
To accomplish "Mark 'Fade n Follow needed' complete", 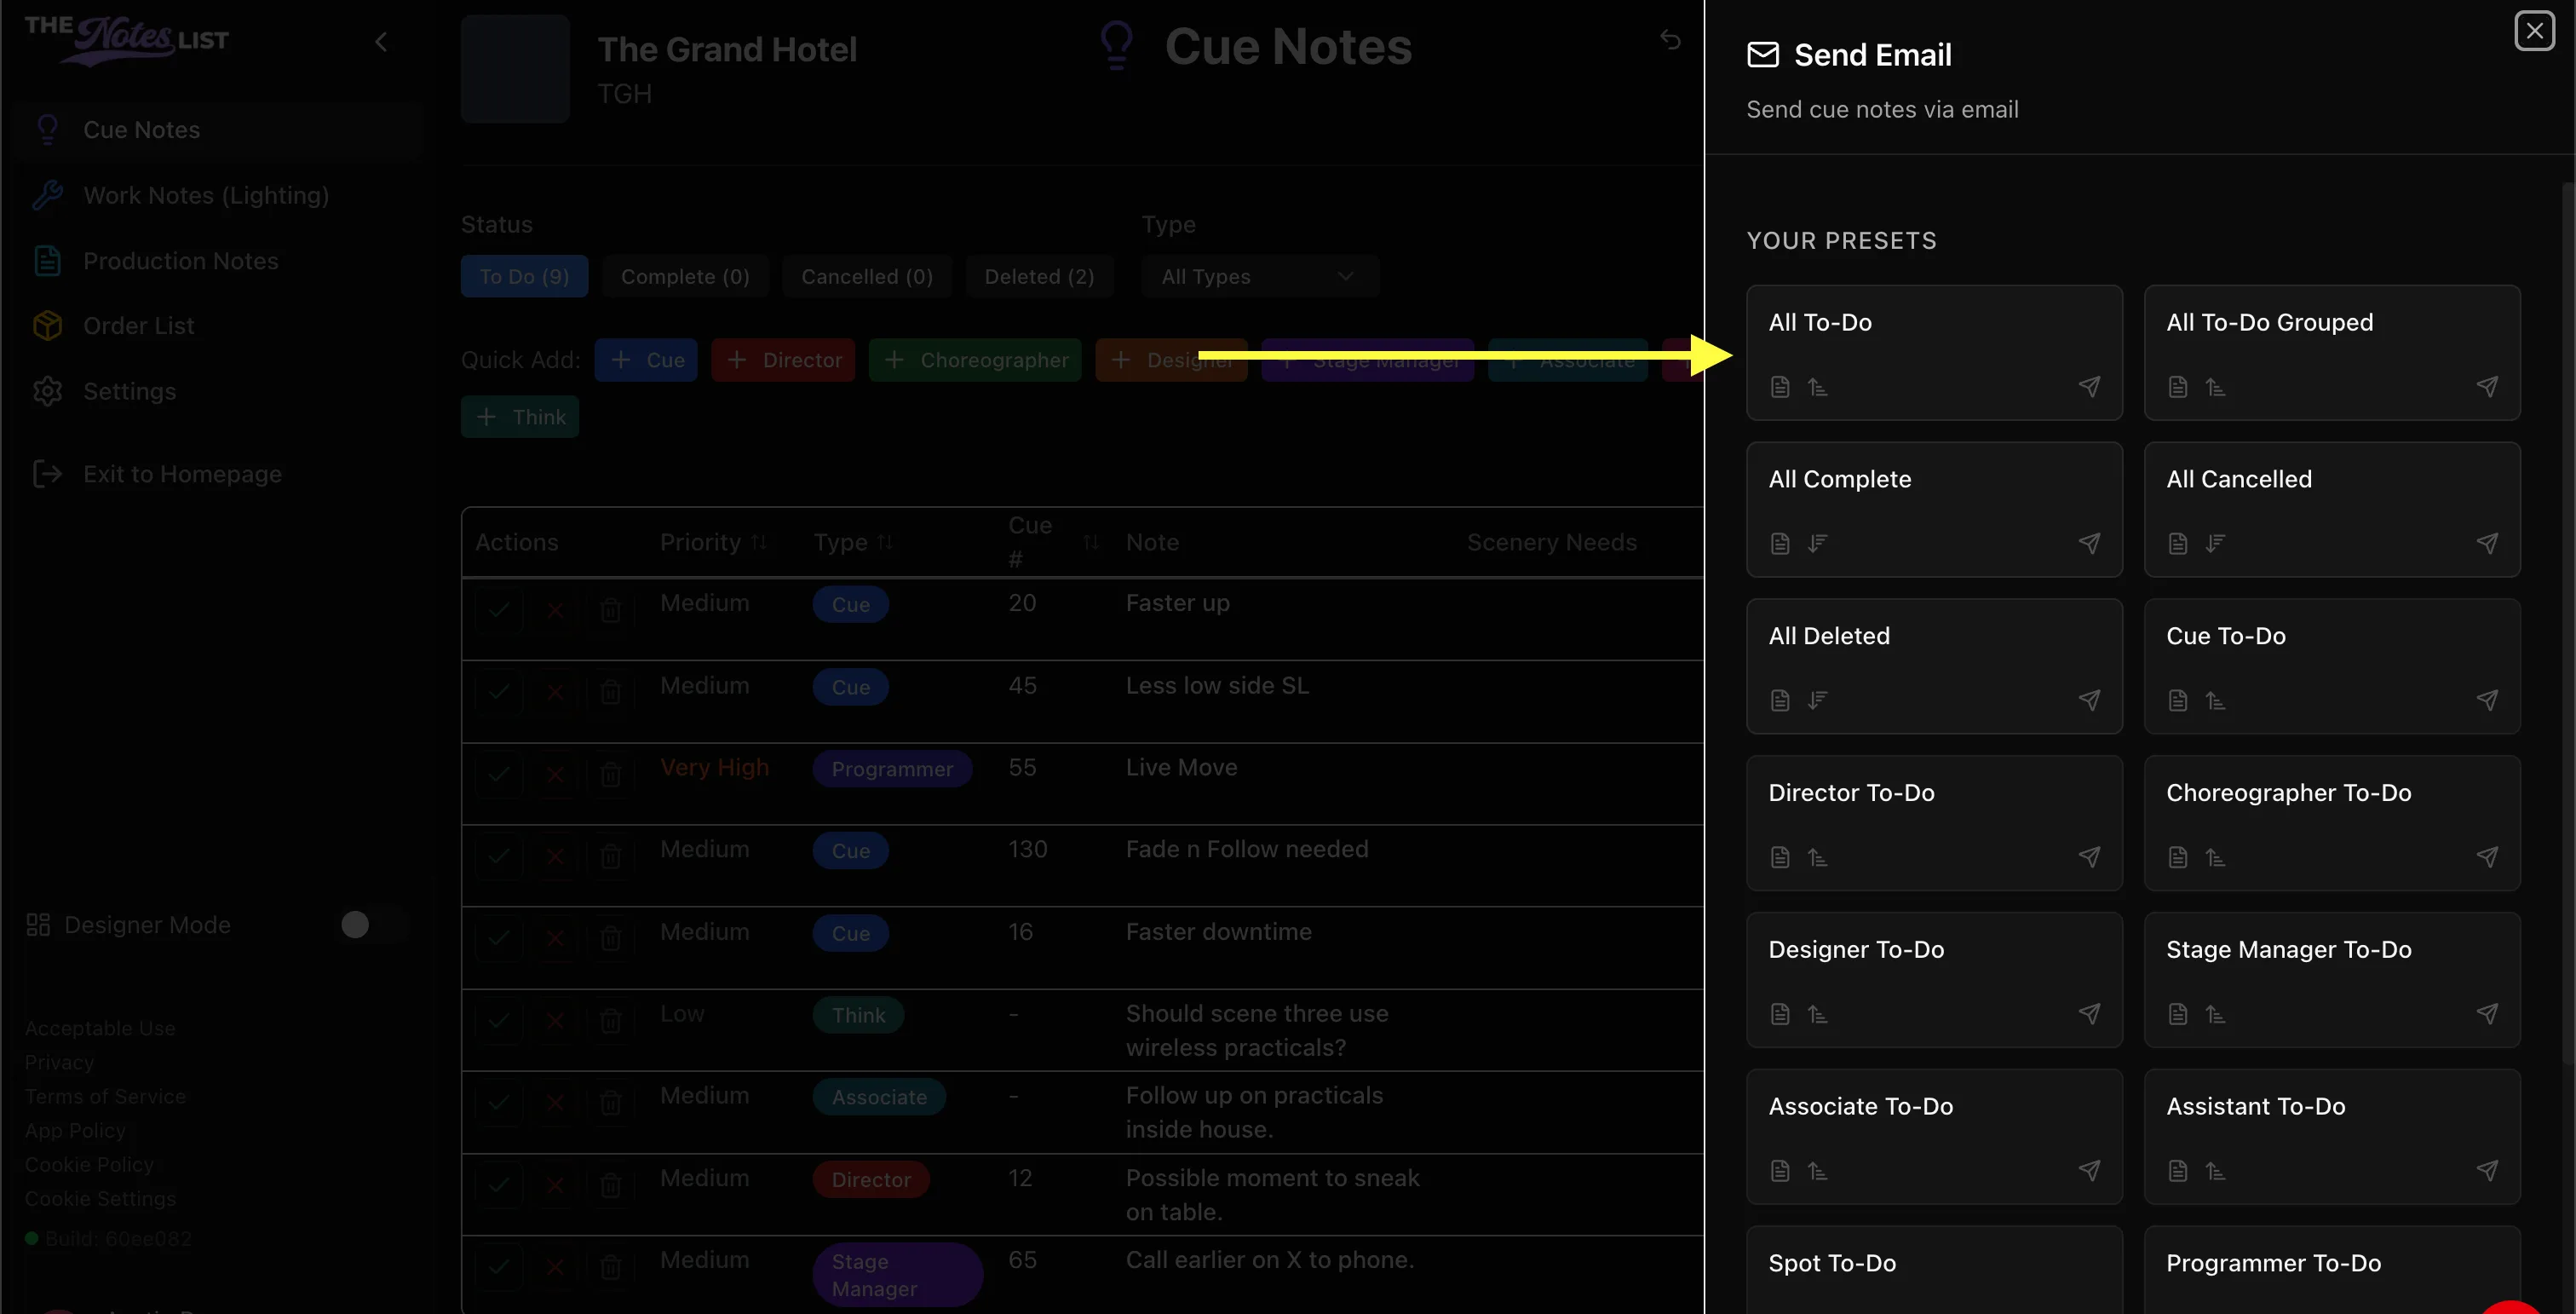I will click(498, 856).
